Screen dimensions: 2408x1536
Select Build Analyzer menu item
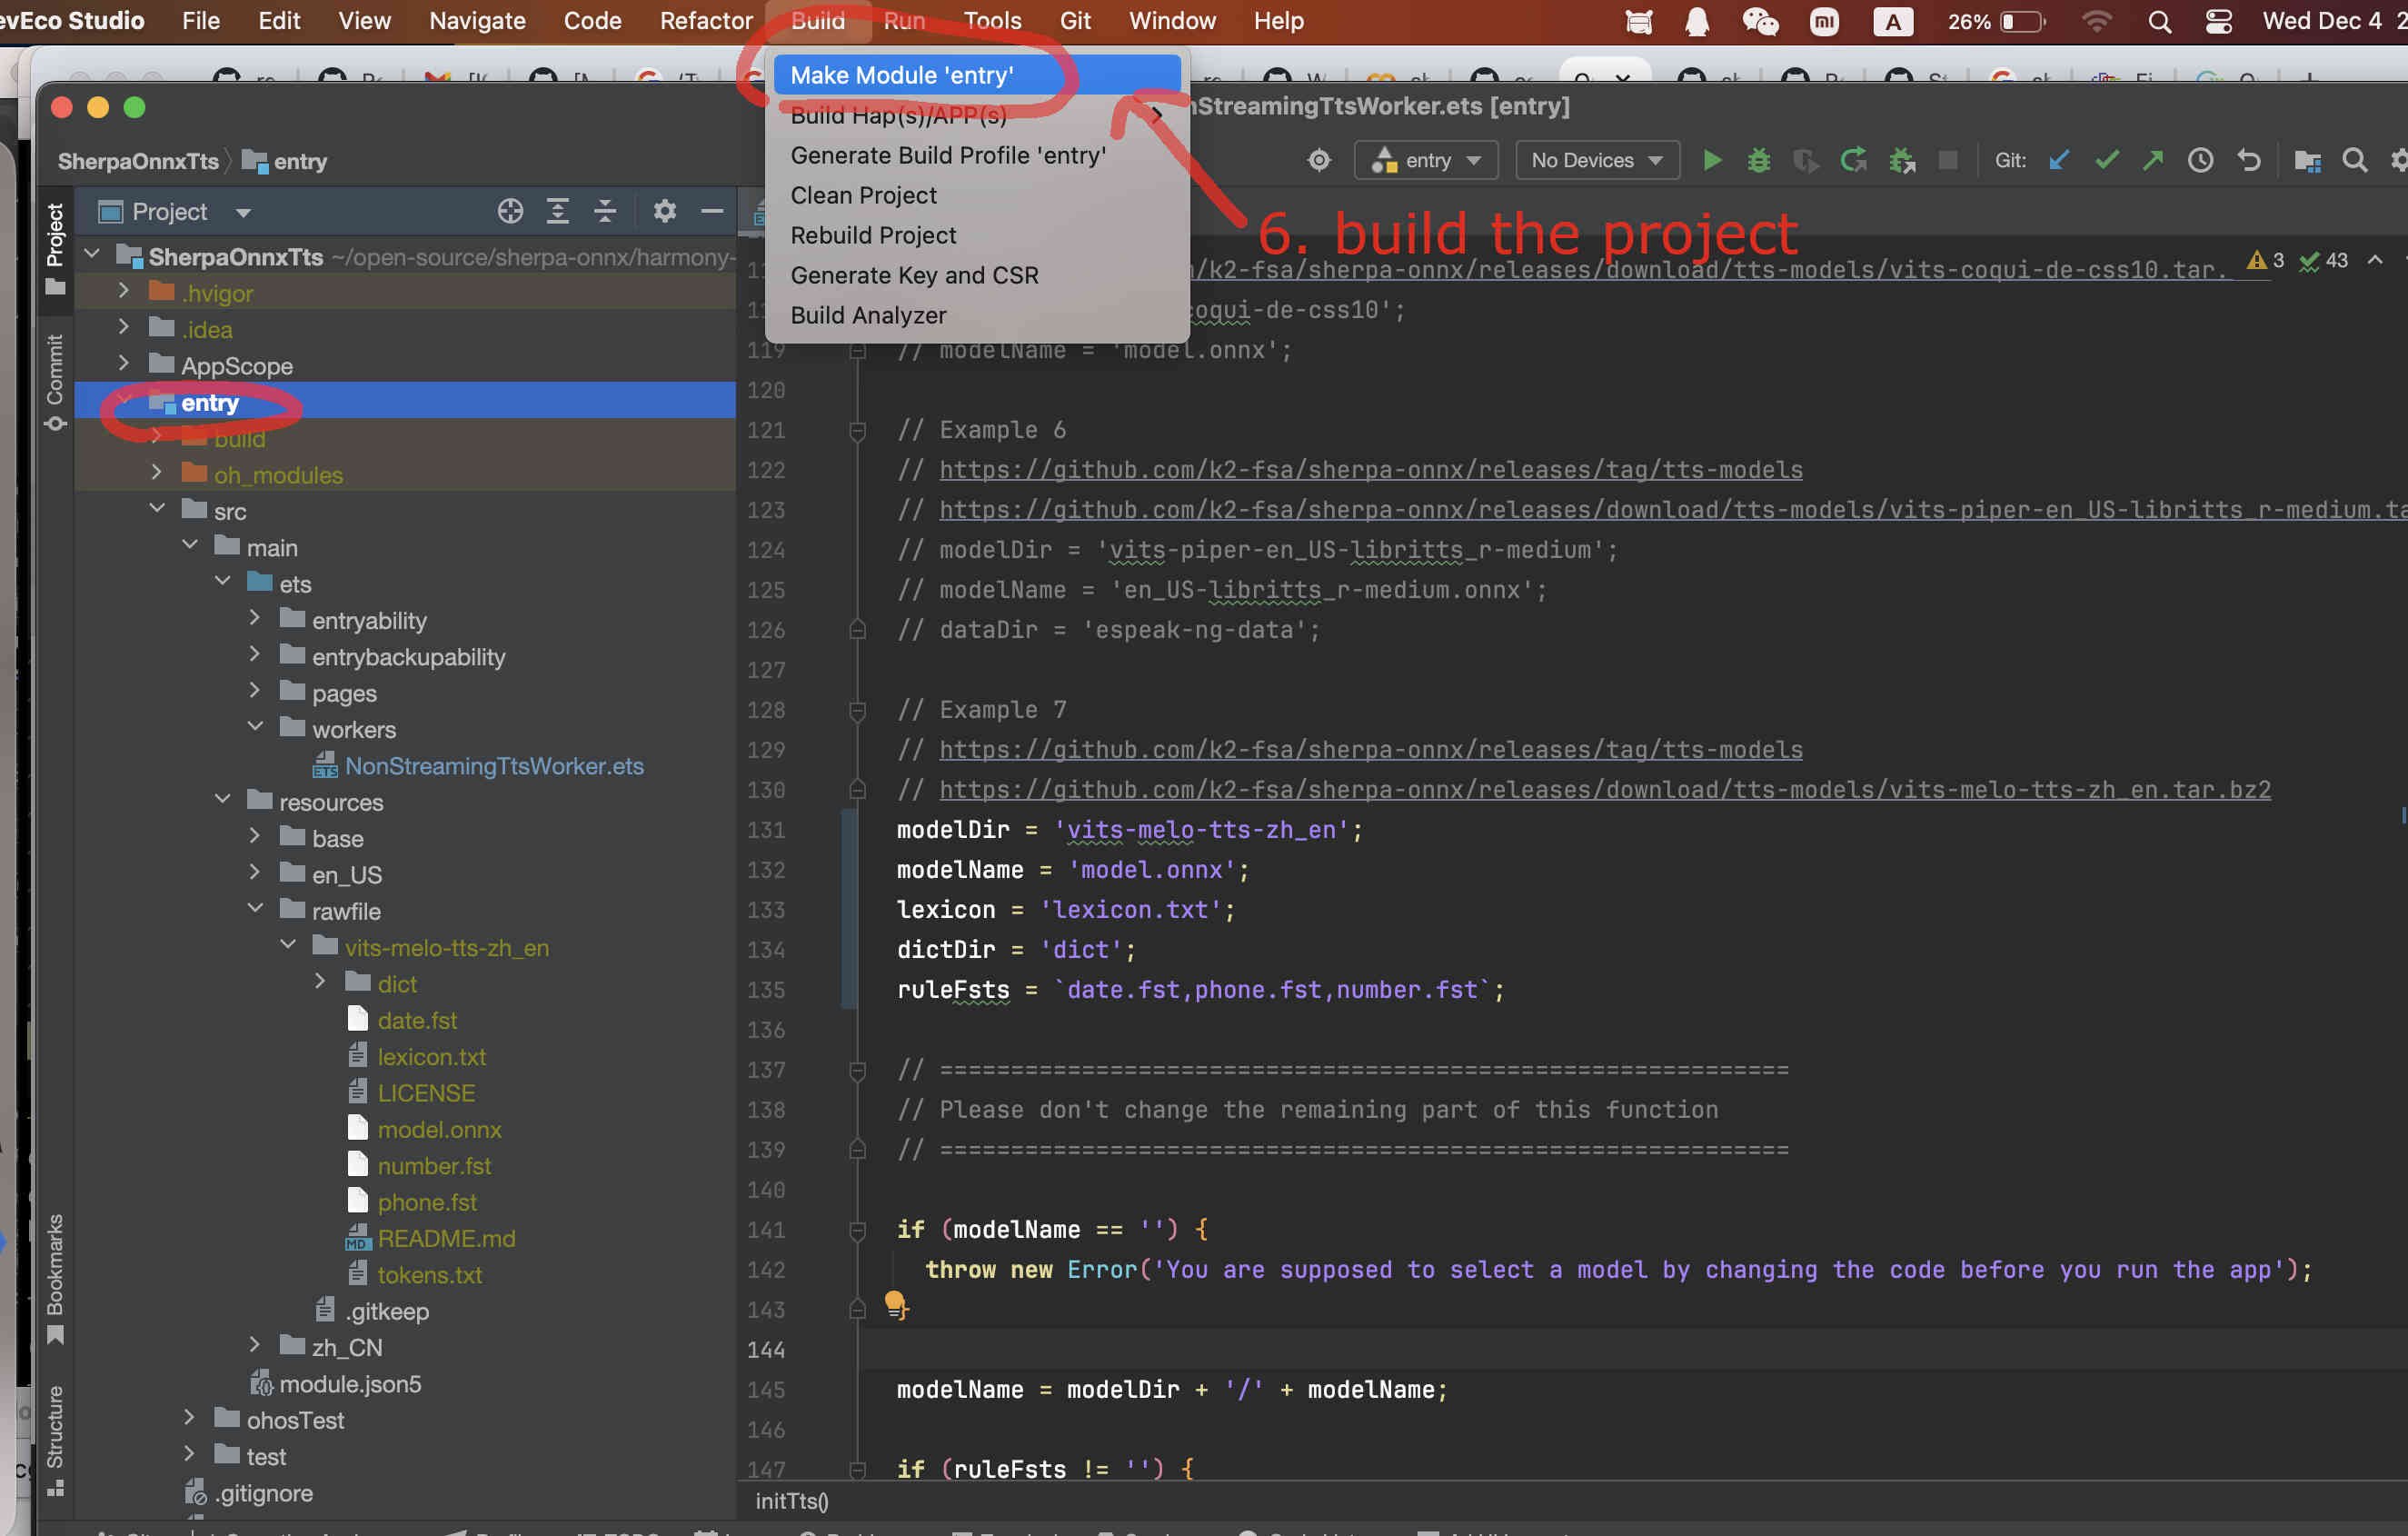977,315
